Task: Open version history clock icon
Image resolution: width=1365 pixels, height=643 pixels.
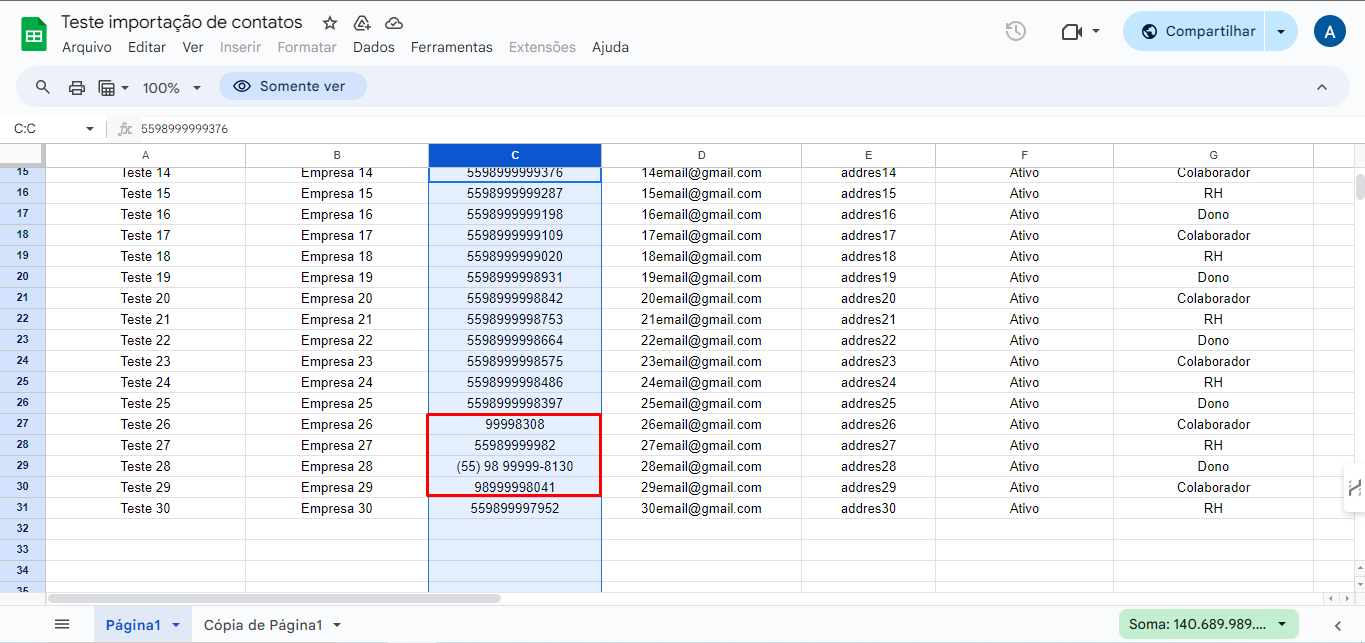Action: click(1015, 31)
